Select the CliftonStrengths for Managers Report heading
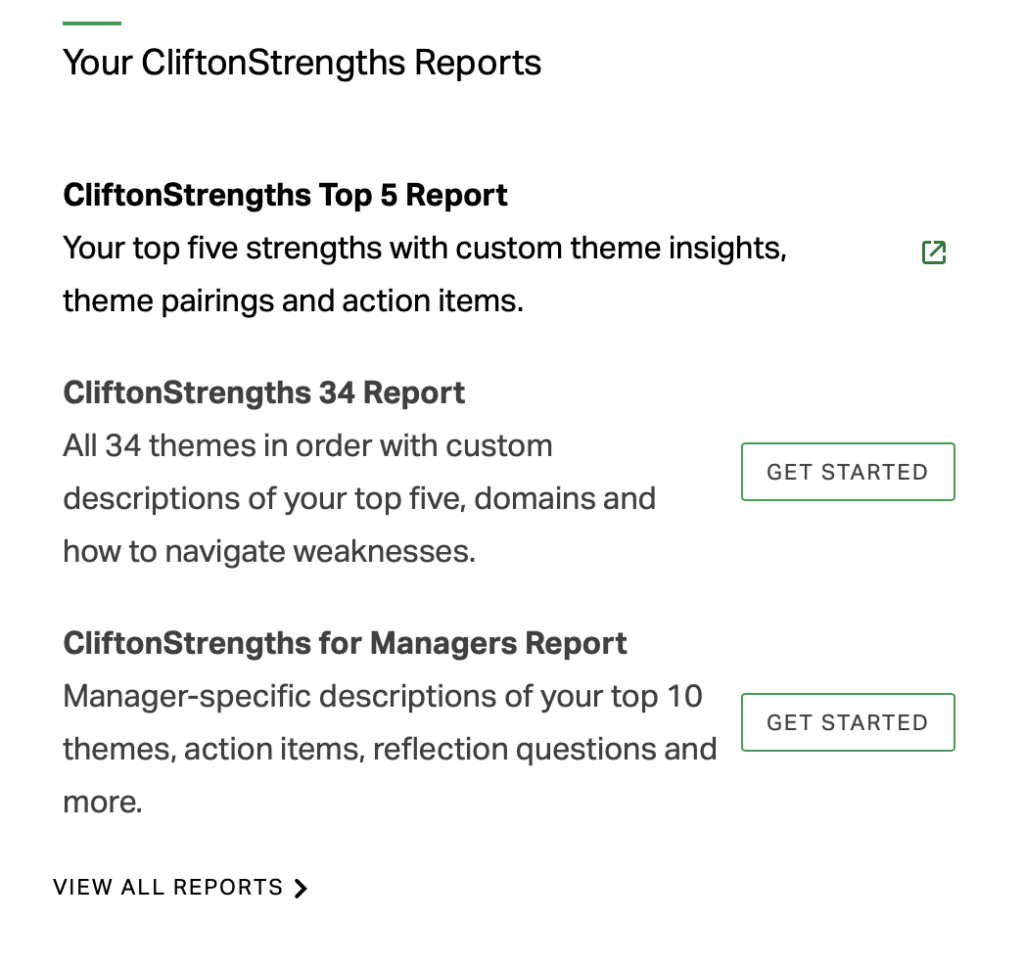 point(345,643)
